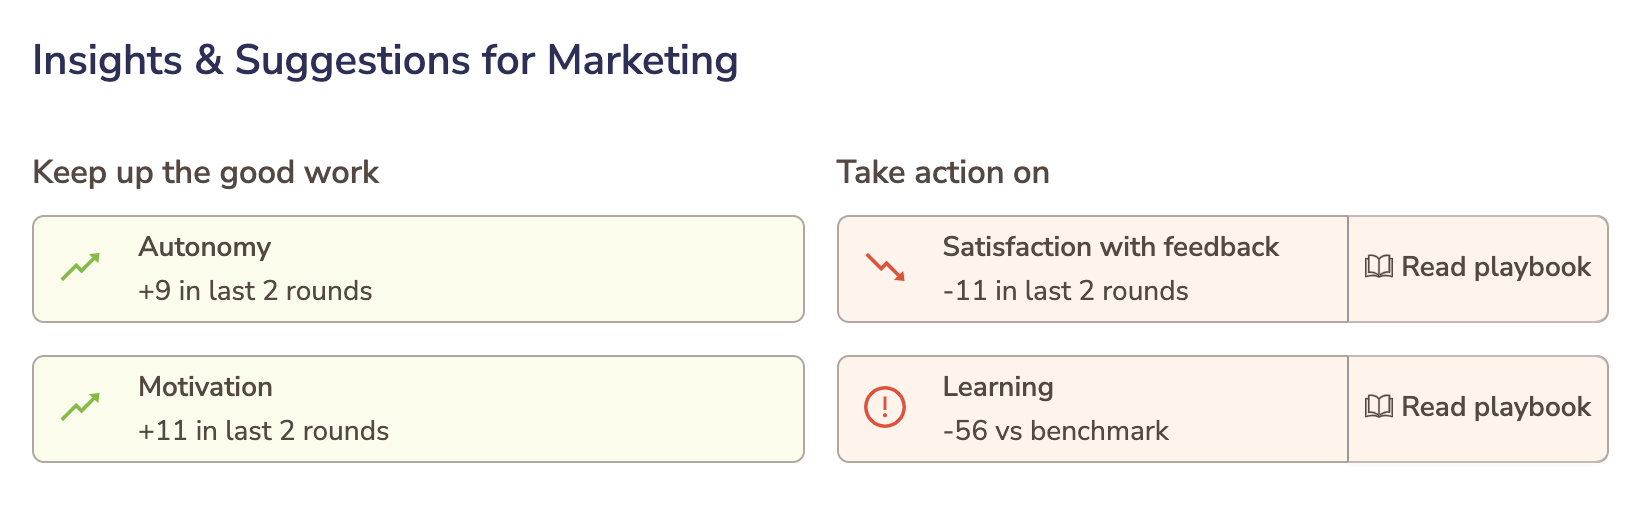Select the Motivation insight title

click(x=205, y=387)
